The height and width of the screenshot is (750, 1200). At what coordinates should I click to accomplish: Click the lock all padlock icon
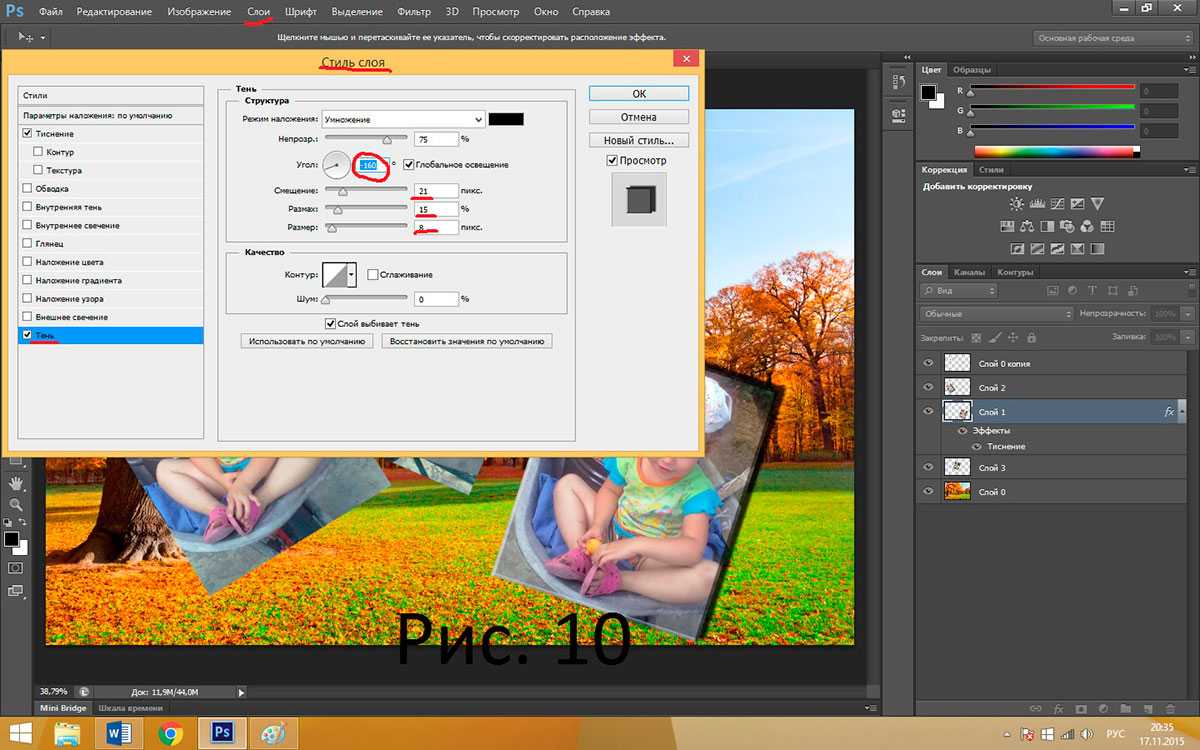(1031, 338)
